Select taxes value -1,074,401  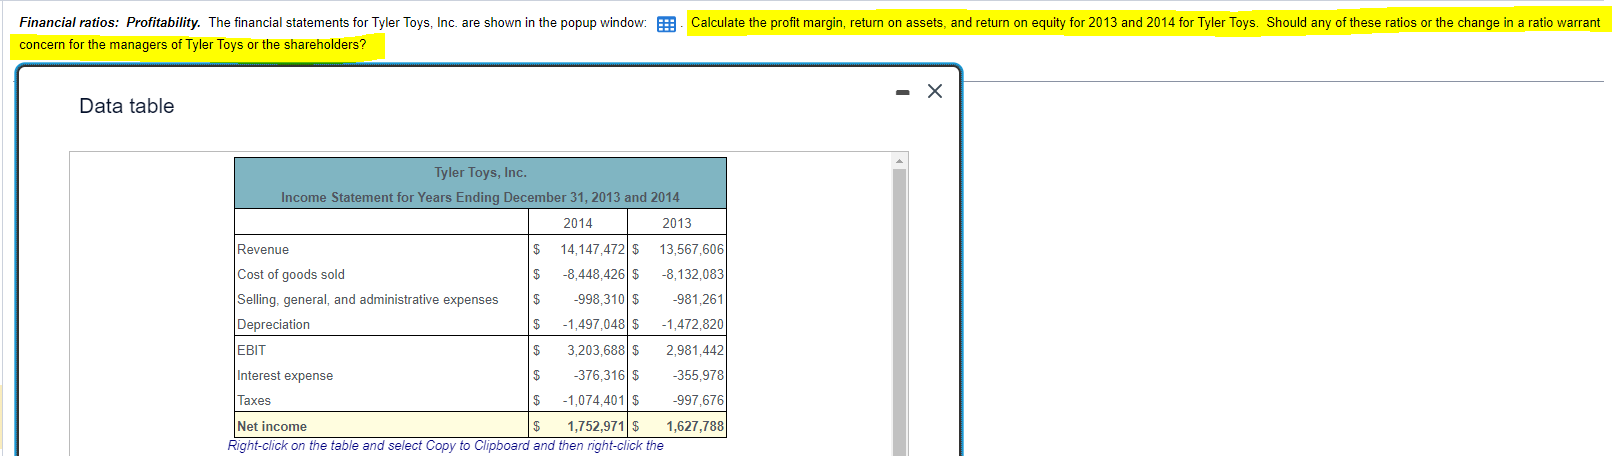(x=594, y=400)
